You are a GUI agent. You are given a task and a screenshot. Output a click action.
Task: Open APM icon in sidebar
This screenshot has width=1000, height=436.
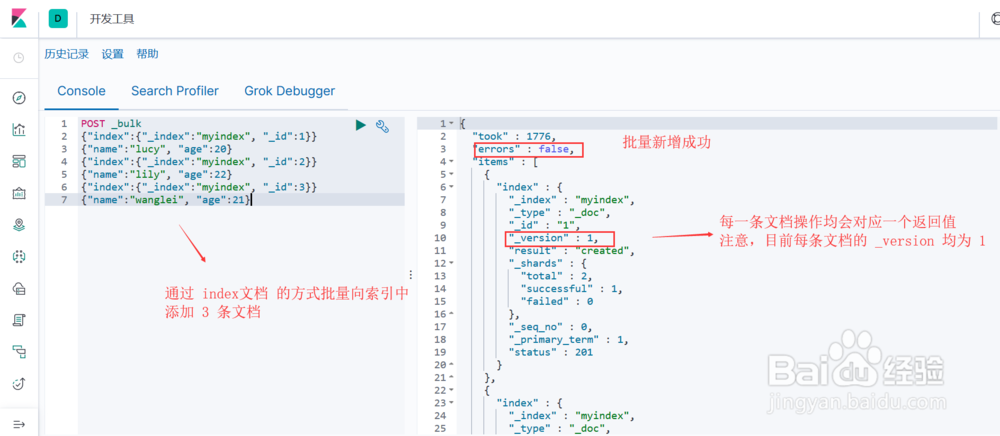(19, 351)
